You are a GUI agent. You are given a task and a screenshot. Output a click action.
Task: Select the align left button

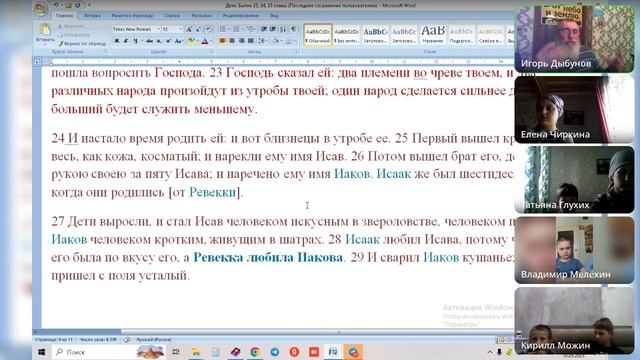pos(222,41)
